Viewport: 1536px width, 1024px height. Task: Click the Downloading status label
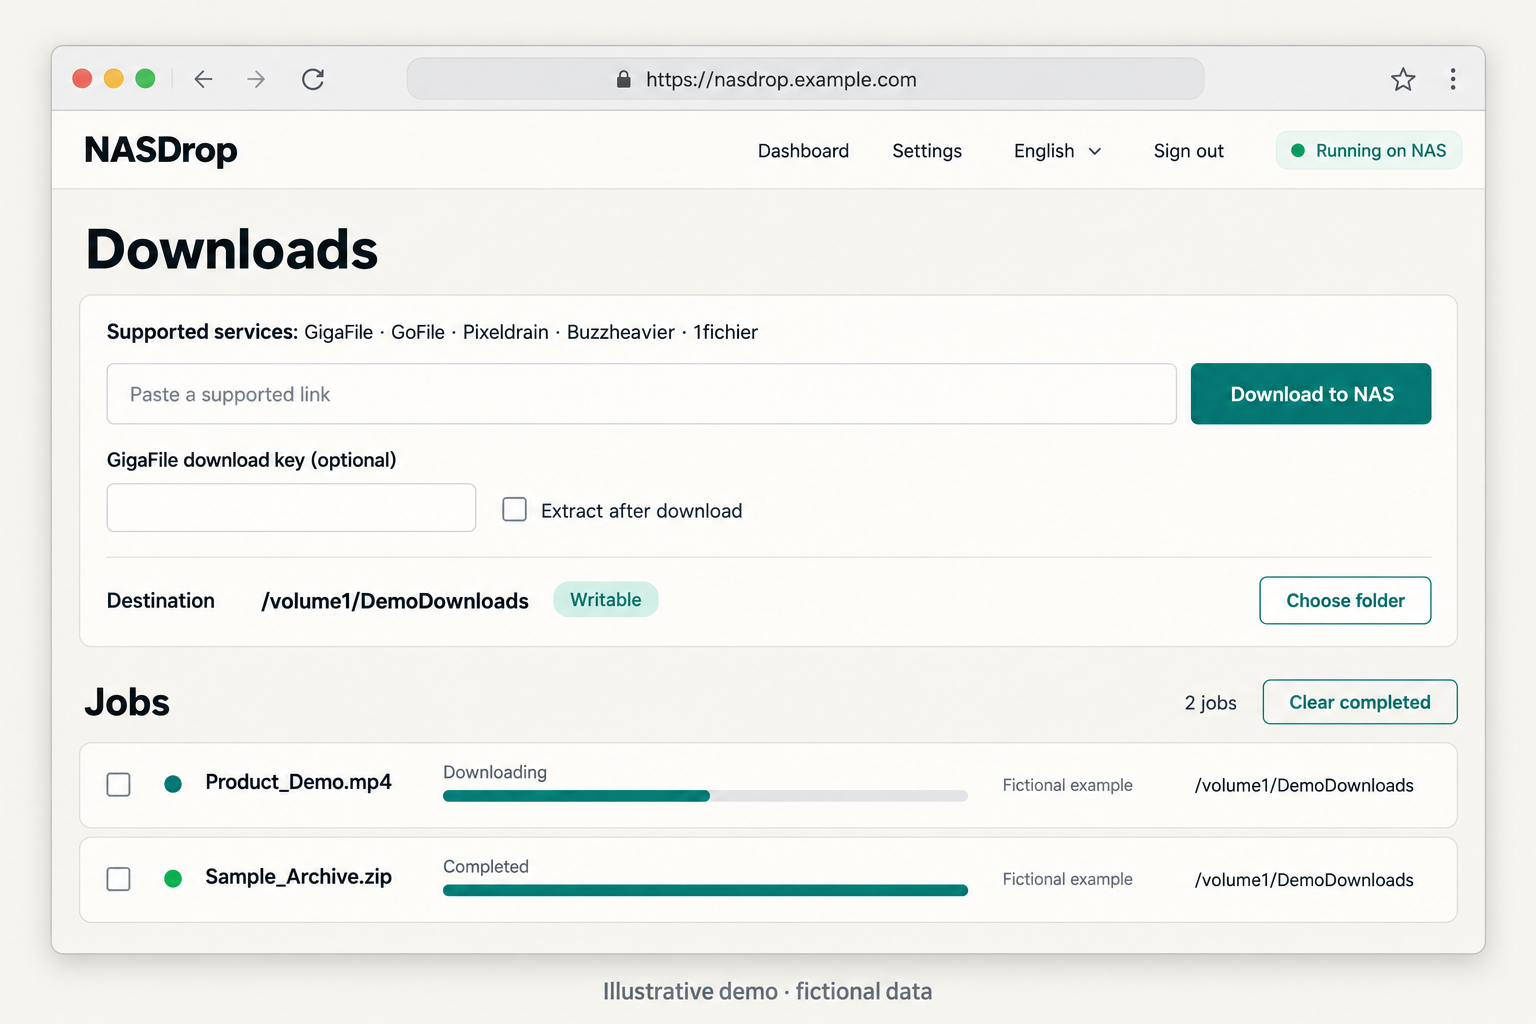pyautogui.click(x=495, y=772)
